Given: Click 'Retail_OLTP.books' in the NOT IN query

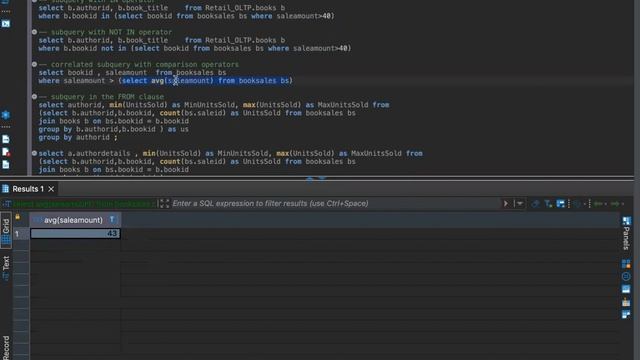Looking at the screenshot, I should click(x=240, y=40).
